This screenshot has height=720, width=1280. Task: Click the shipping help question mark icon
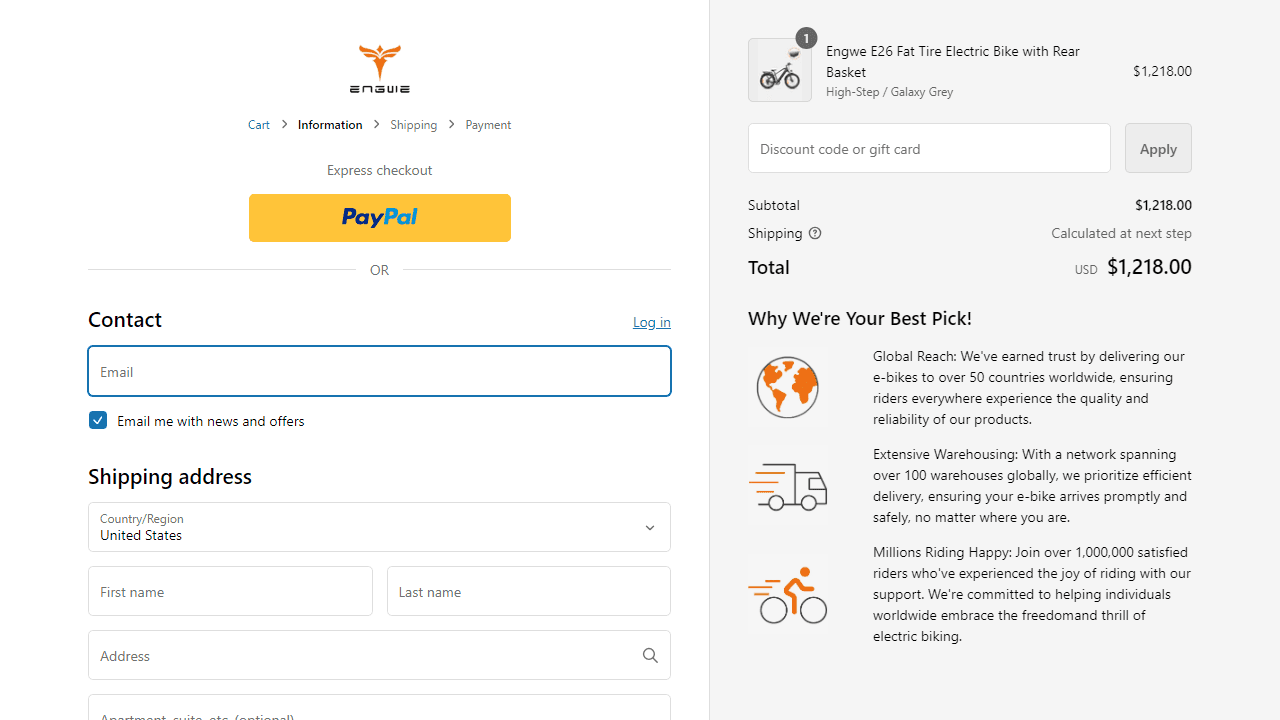(x=815, y=233)
